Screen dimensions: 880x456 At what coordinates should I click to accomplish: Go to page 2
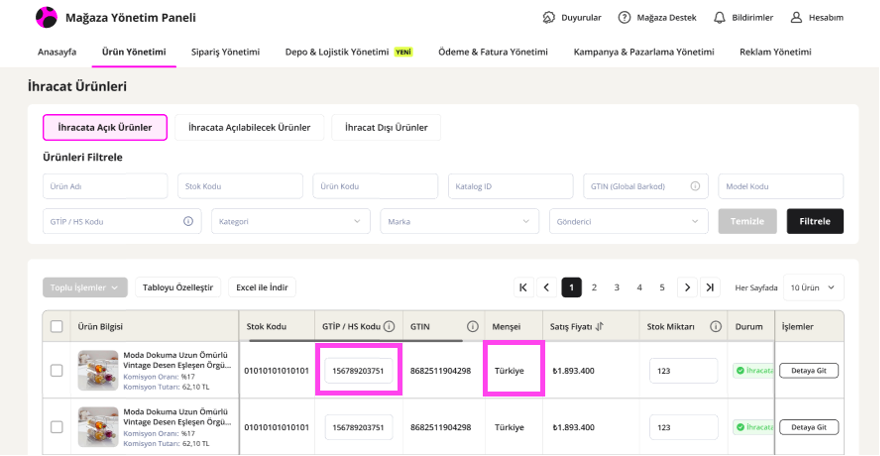(594, 288)
